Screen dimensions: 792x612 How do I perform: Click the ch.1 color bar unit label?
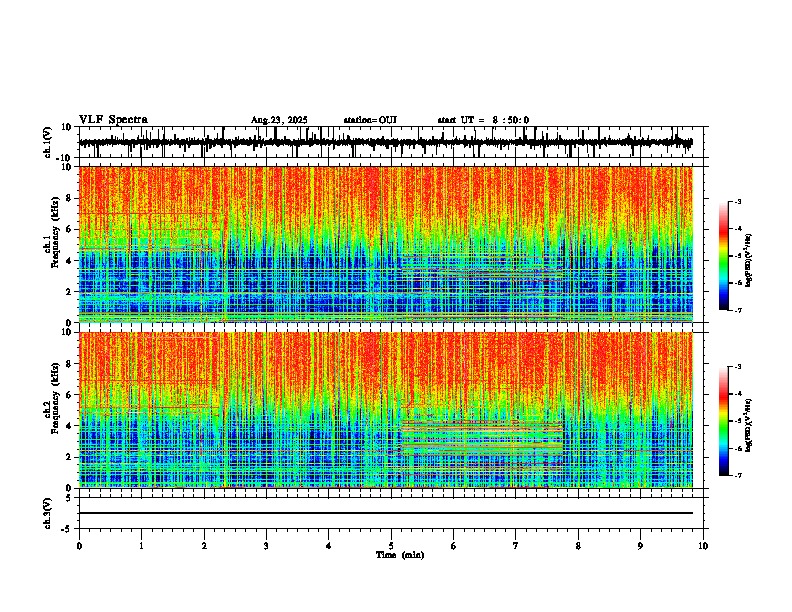click(x=749, y=261)
